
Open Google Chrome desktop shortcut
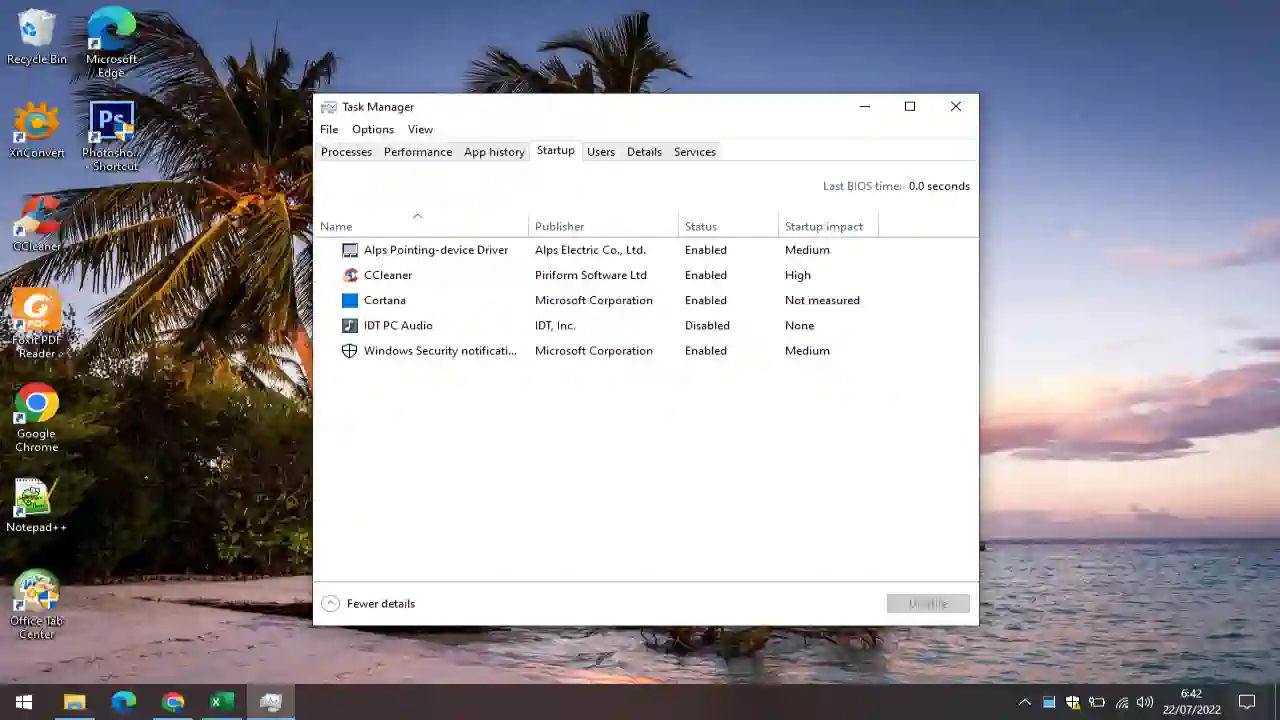point(36,418)
